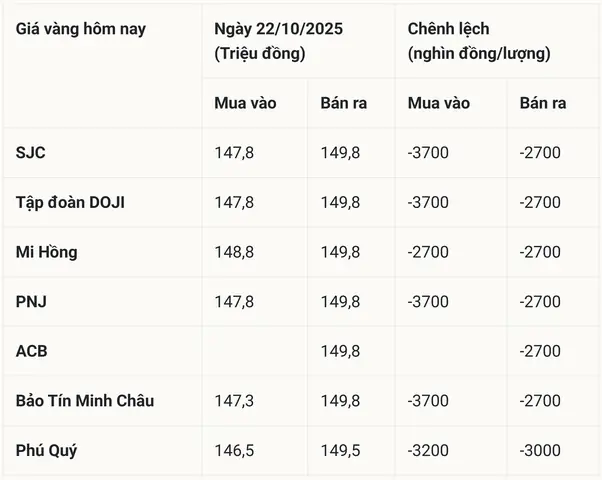
Task: Click ACB sell price 149,8
Action: [341, 351]
